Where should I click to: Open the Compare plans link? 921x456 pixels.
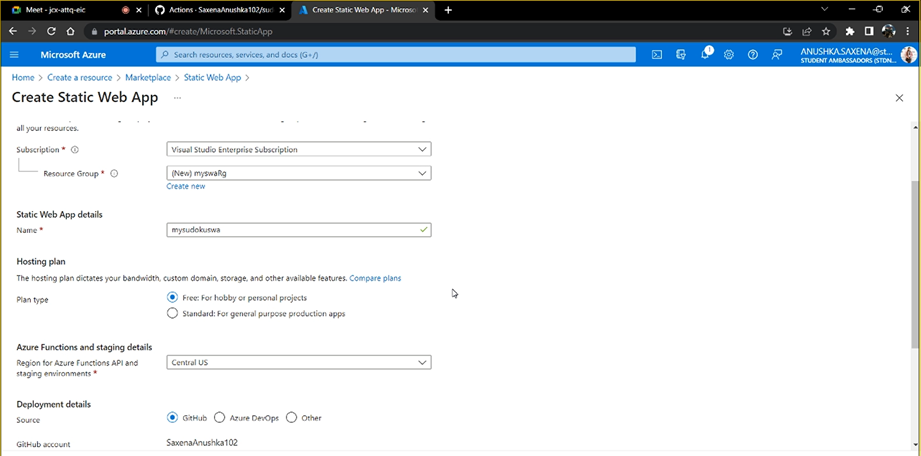[375, 278]
